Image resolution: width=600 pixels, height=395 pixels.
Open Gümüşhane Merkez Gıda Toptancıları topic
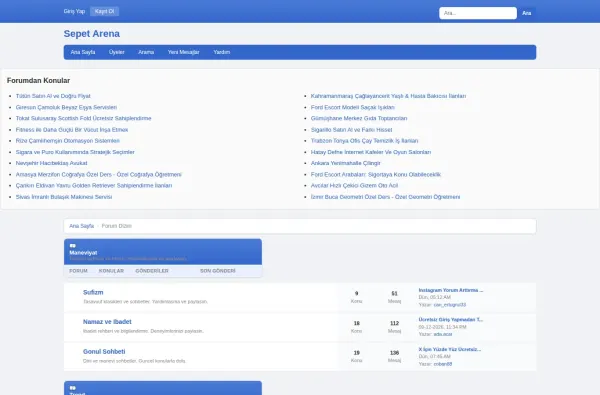click(359, 119)
